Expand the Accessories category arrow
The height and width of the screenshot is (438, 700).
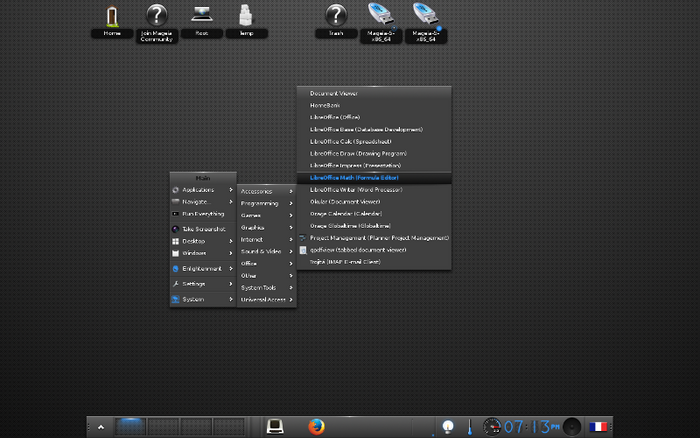point(291,191)
